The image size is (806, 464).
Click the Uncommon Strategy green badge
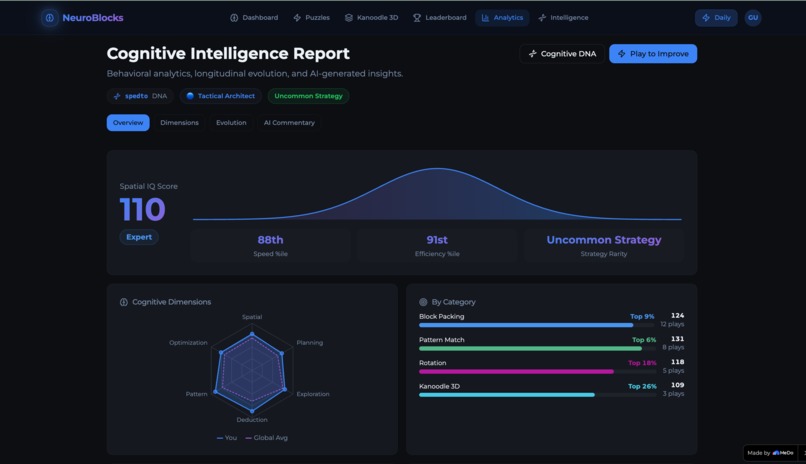(308, 96)
